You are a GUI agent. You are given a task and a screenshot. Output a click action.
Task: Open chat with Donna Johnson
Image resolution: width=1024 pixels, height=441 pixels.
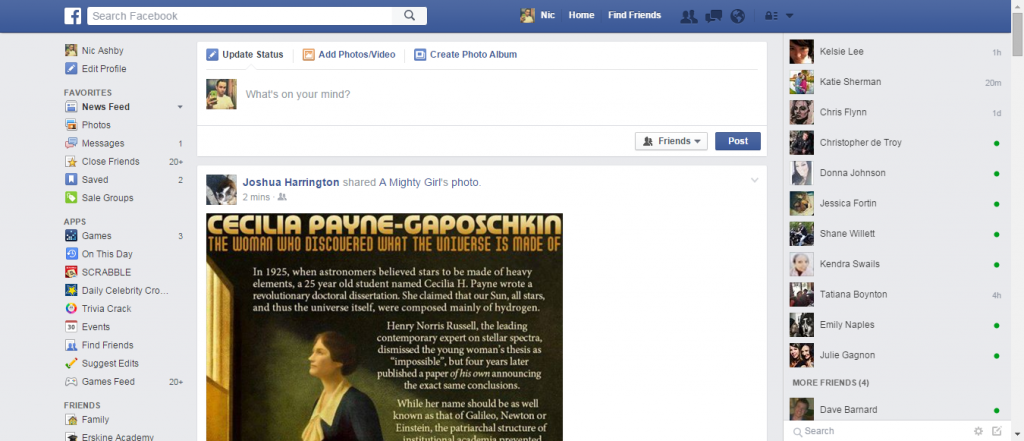pyautogui.click(x=896, y=173)
